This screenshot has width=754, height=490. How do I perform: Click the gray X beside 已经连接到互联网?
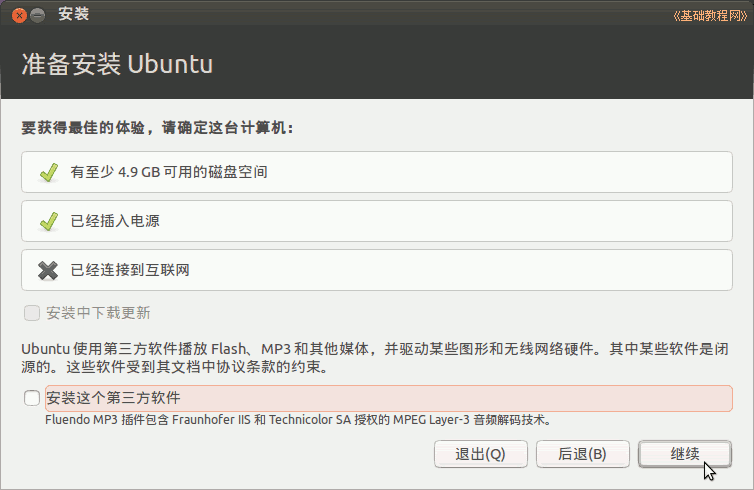click(48, 271)
